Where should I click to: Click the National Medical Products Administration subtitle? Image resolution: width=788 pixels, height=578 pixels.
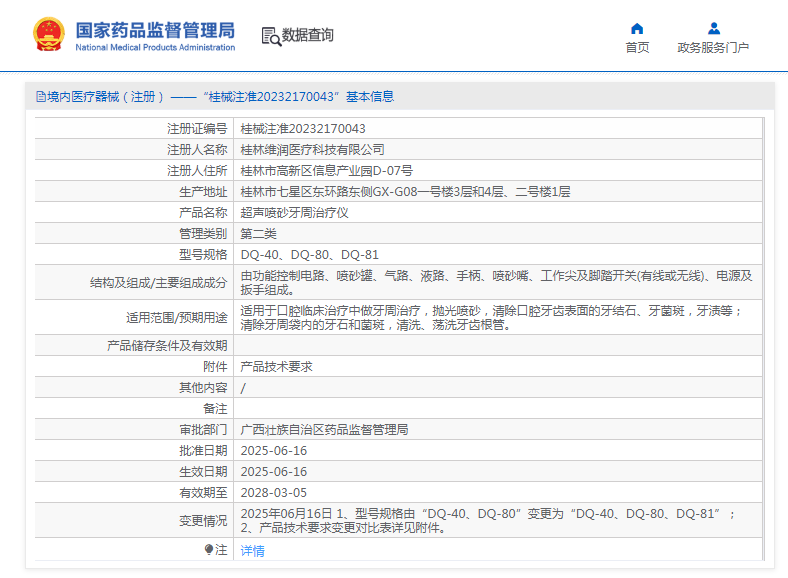pos(155,47)
